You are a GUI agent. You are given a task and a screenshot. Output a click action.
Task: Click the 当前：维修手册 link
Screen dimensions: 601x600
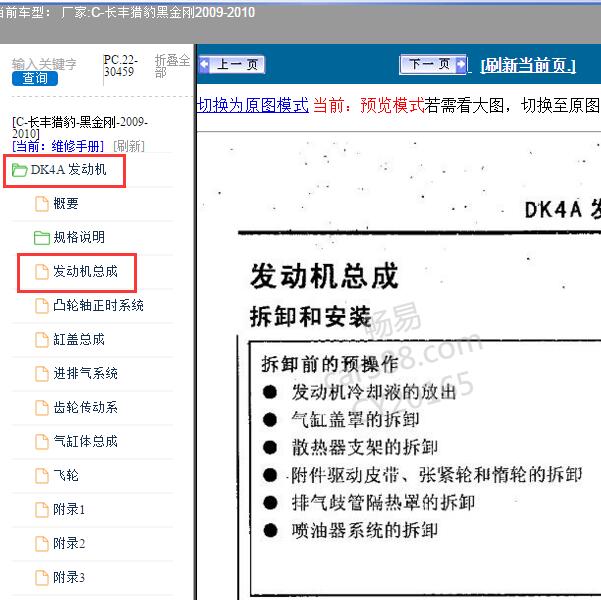(x=58, y=146)
